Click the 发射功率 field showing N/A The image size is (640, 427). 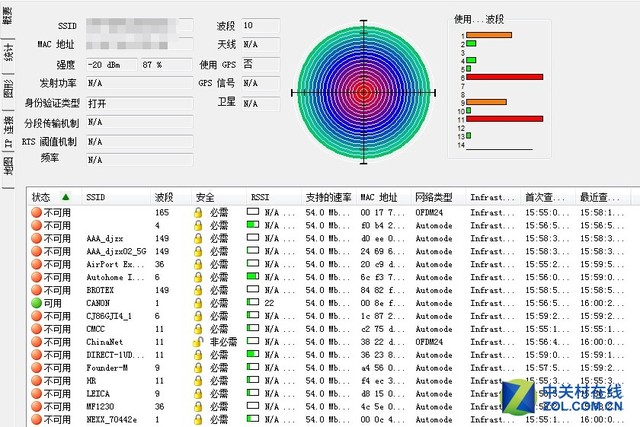click(140, 83)
